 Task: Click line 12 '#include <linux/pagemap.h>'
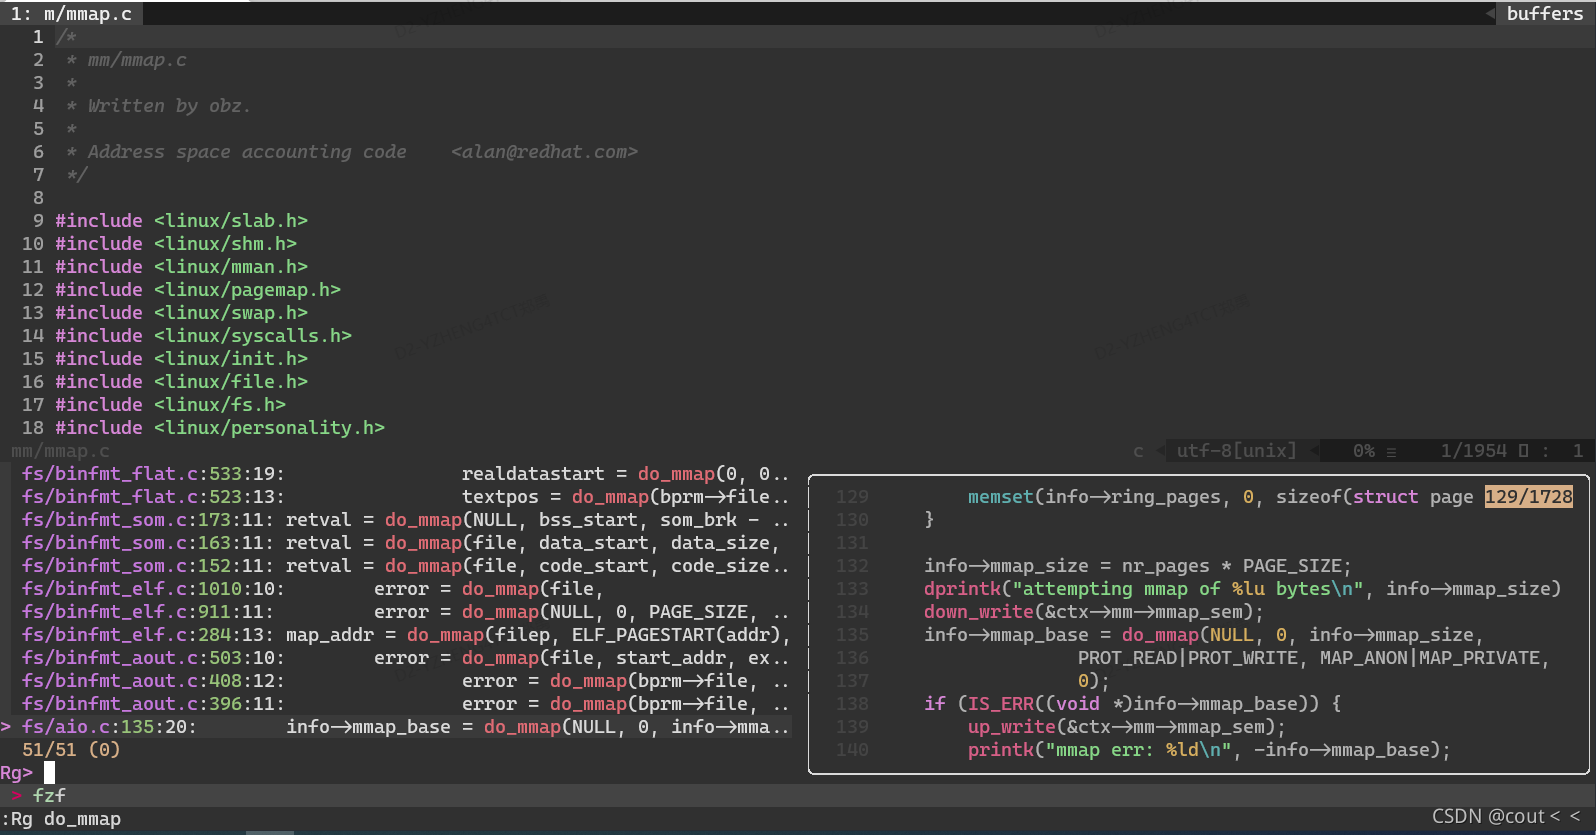198,290
